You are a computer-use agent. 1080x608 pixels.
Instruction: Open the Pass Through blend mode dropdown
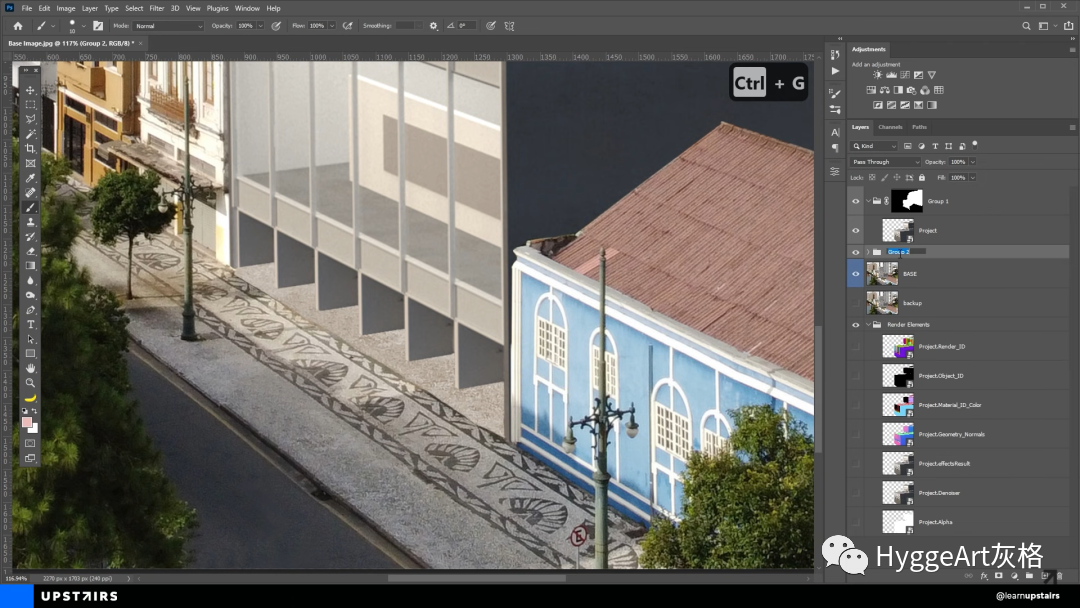[x=885, y=162]
